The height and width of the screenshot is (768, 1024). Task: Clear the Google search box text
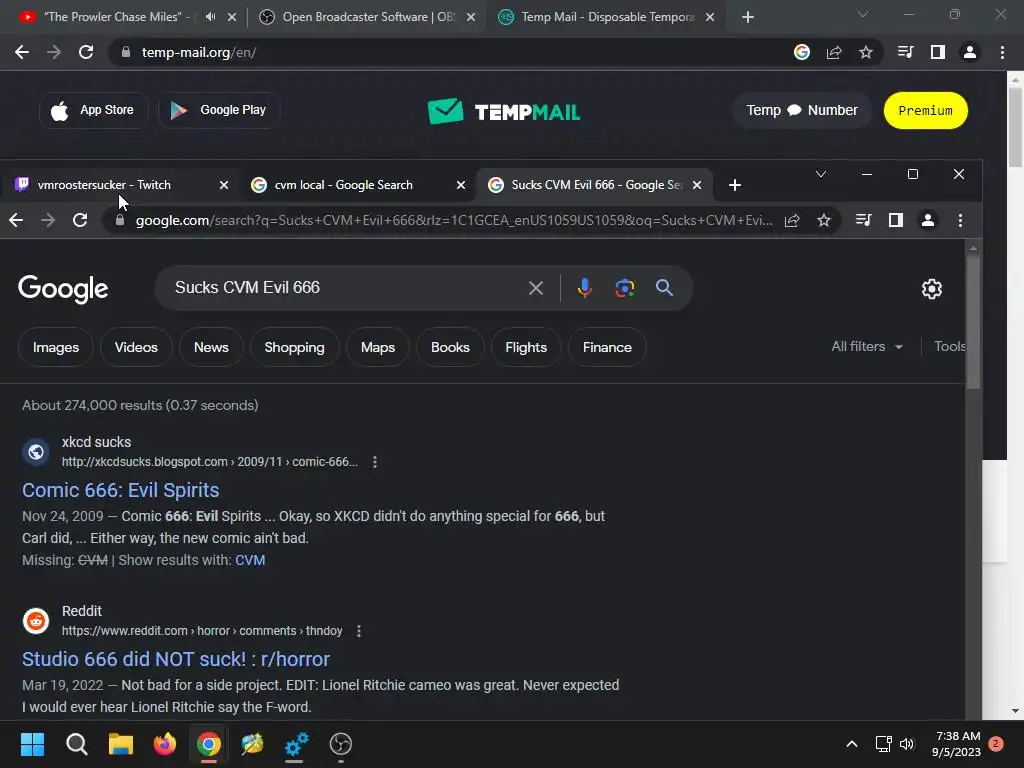tap(536, 288)
